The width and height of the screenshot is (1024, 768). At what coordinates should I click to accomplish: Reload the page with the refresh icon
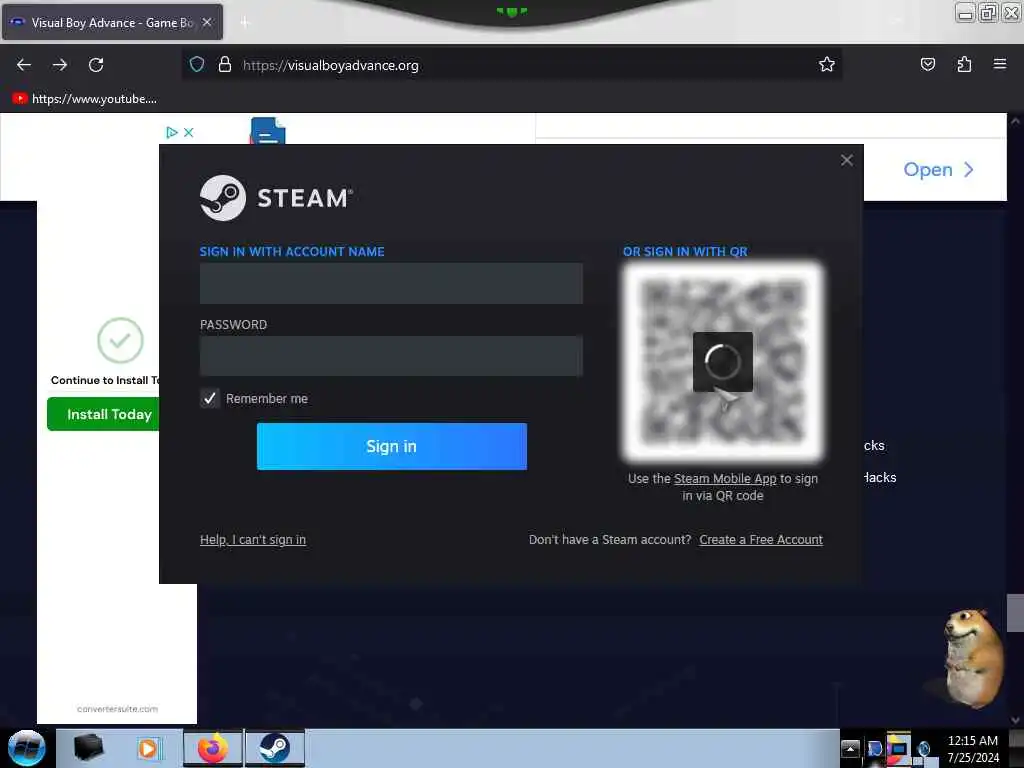click(96, 65)
